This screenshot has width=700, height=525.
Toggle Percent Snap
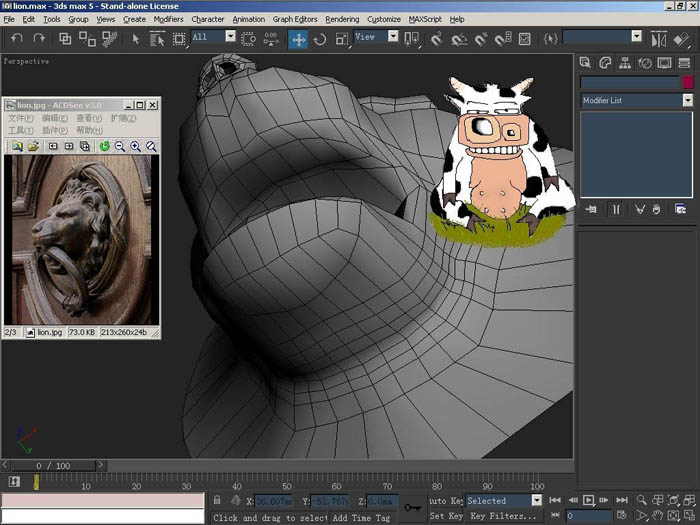pyautogui.click(x=481, y=39)
